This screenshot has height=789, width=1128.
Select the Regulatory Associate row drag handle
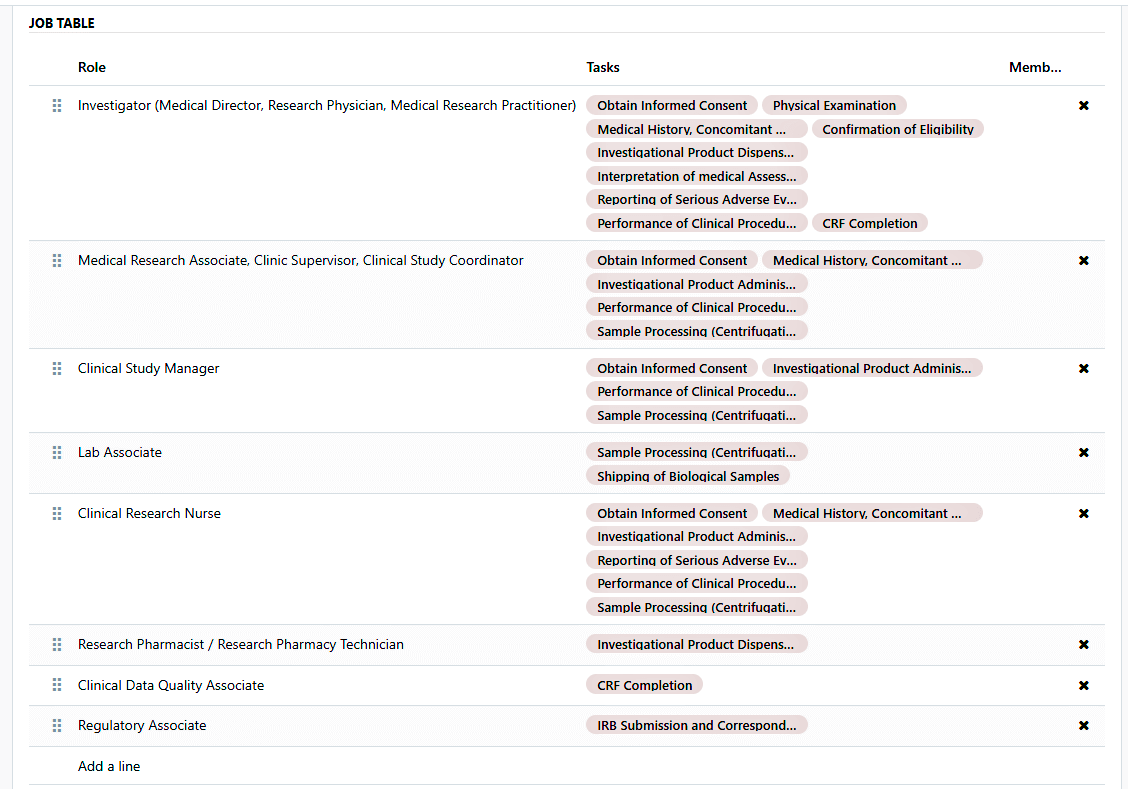pos(57,725)
